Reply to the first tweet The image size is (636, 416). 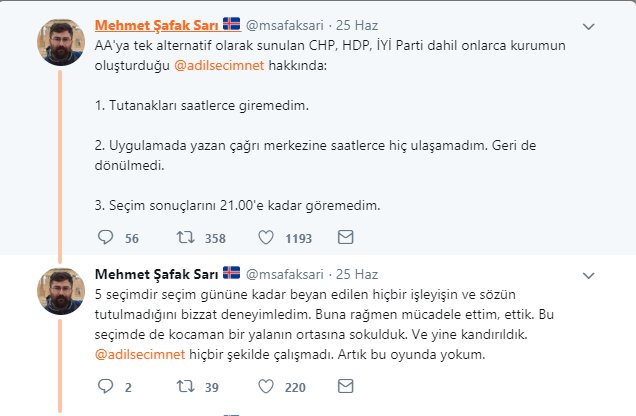pos(108,238)
